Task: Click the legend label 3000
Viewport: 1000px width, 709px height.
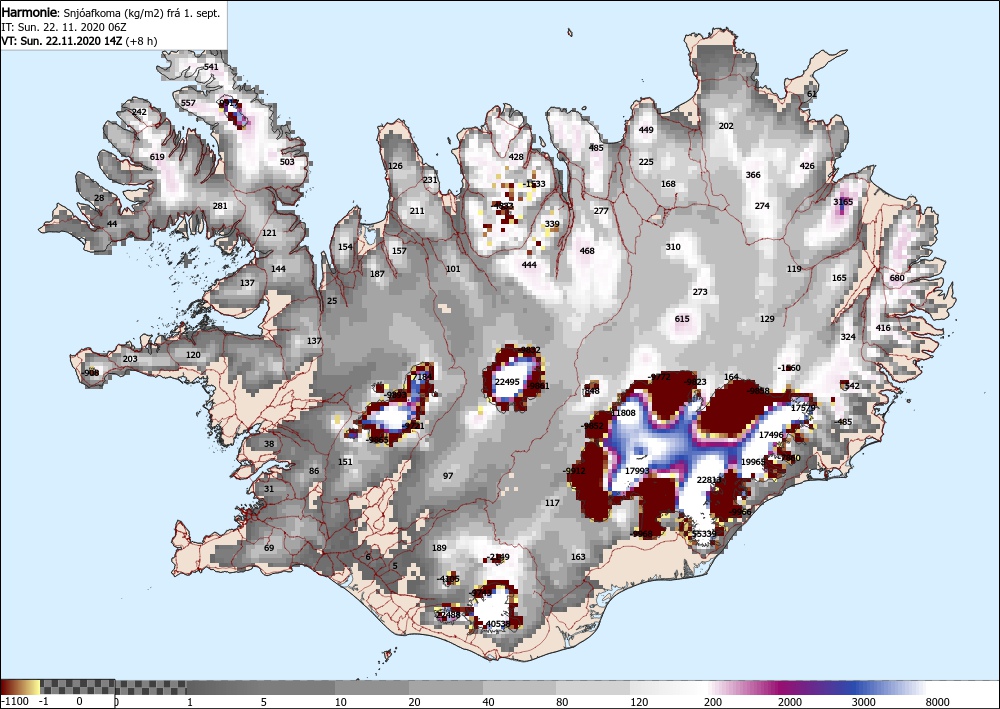Action: [864, 702]
